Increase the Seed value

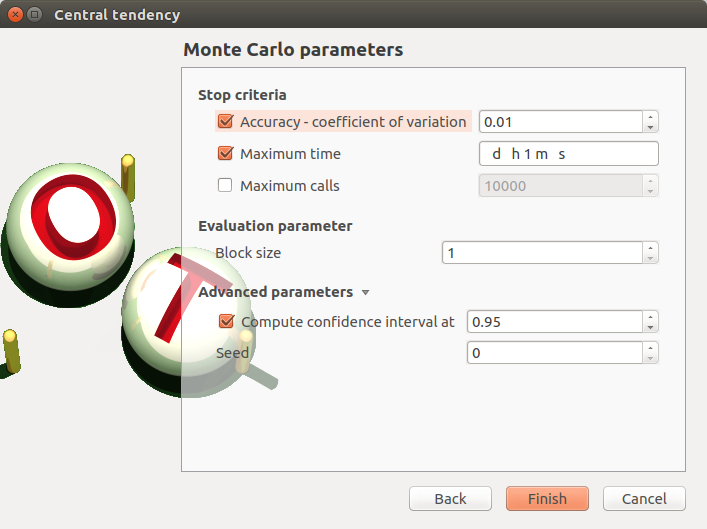click(x=651, y=347)
